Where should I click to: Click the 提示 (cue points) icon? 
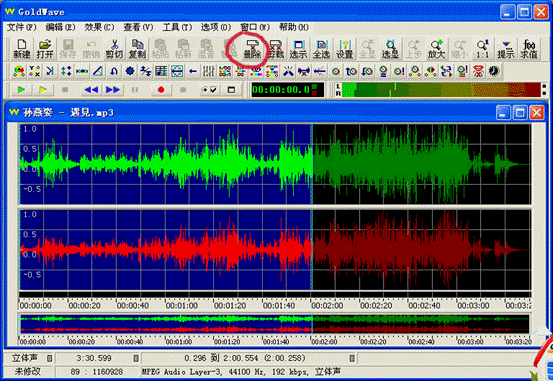tap(506, 49)
